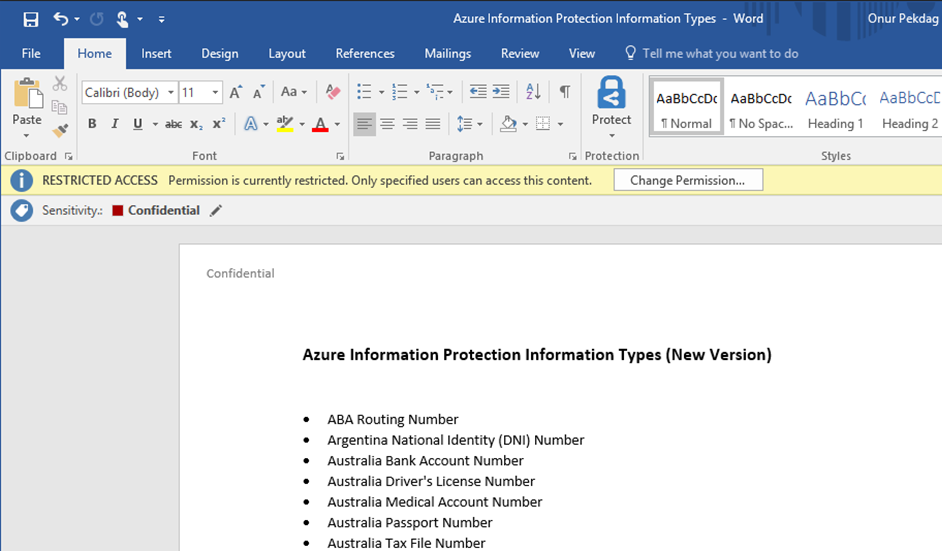Toggle Bold formatting
Image resolution: width=942 pixels, height=551 pixels.
92,124
